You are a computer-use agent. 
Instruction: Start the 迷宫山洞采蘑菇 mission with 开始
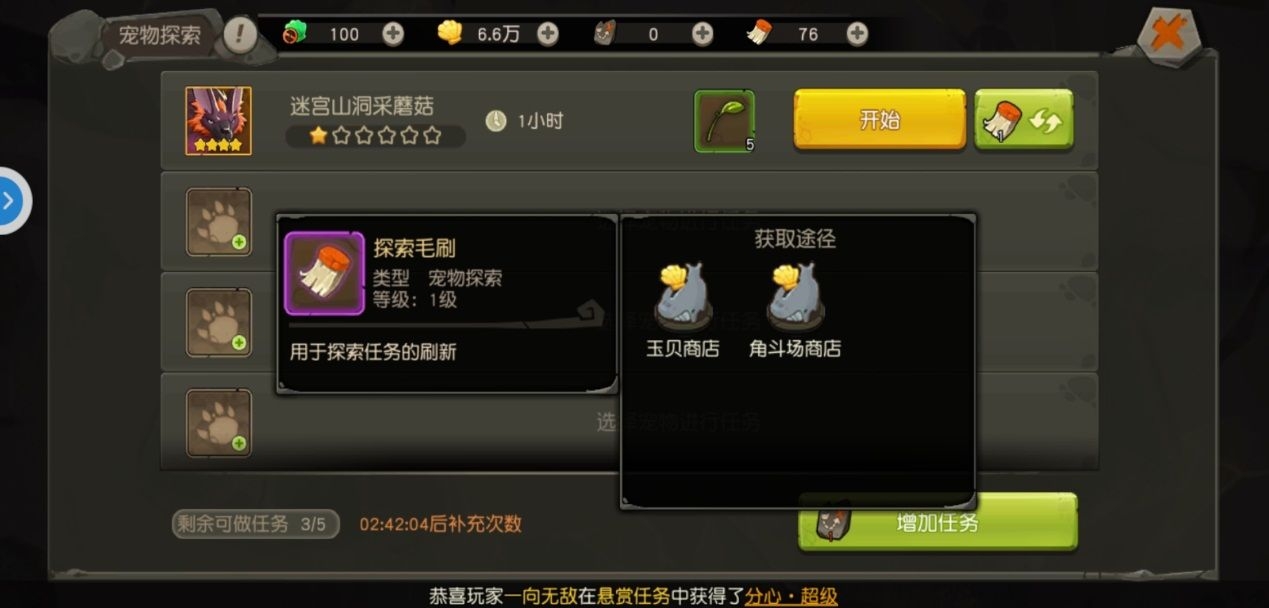click(x=880, y=120)
